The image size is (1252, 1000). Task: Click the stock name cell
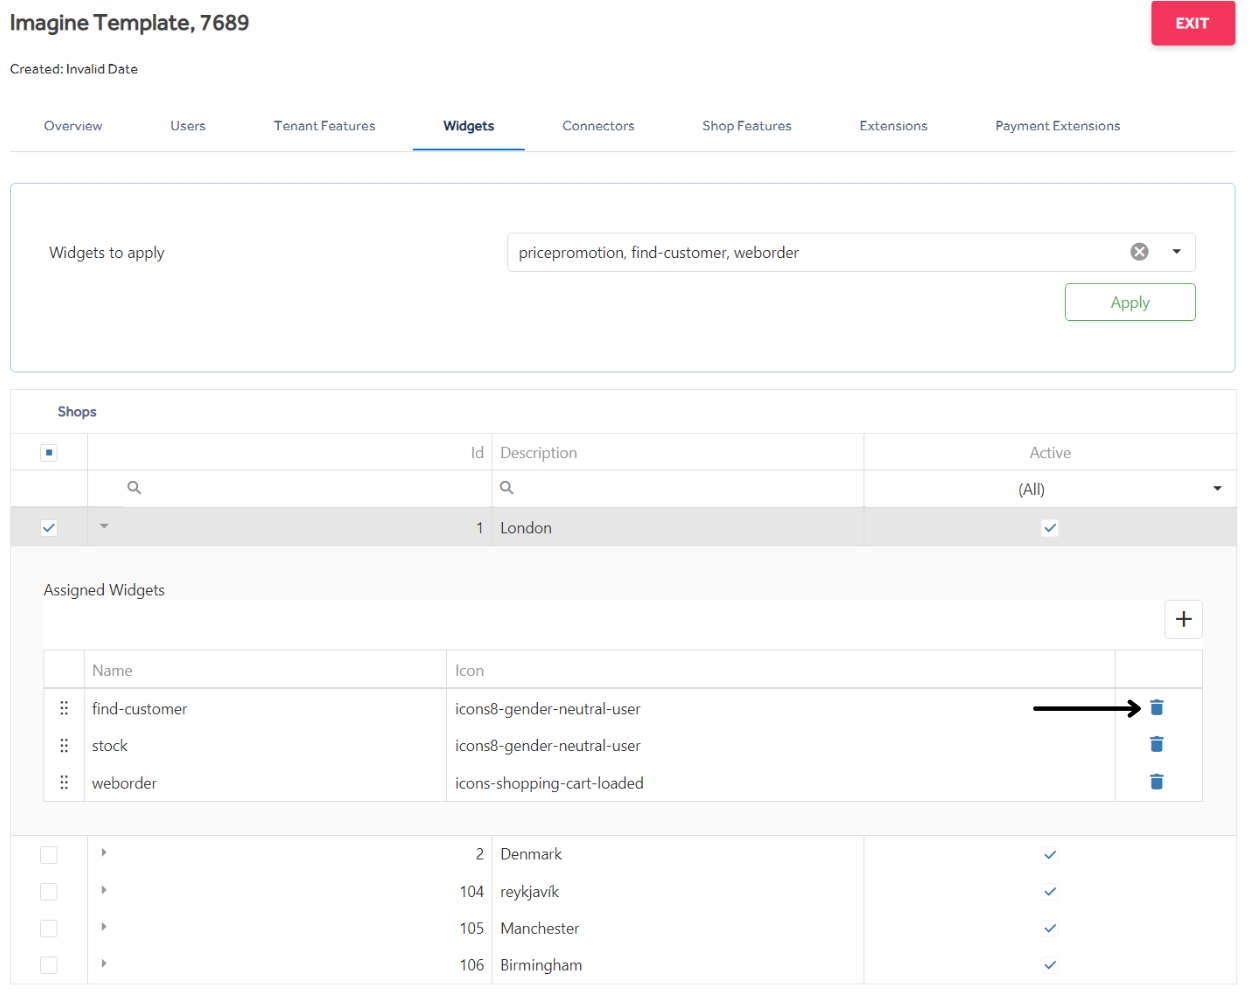pos(265,745)
